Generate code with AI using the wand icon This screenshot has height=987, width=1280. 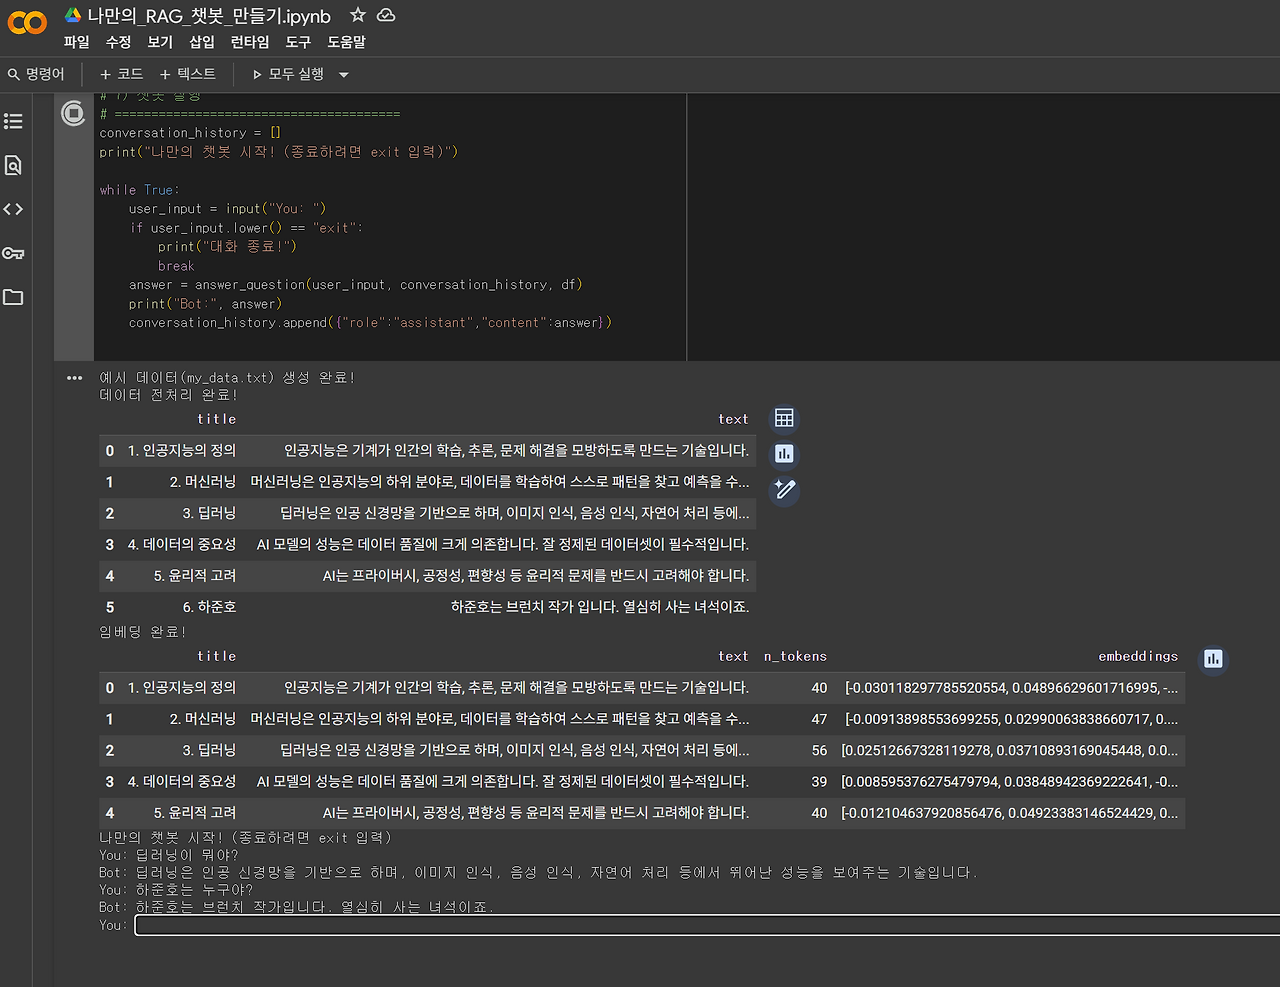(783, 490)
